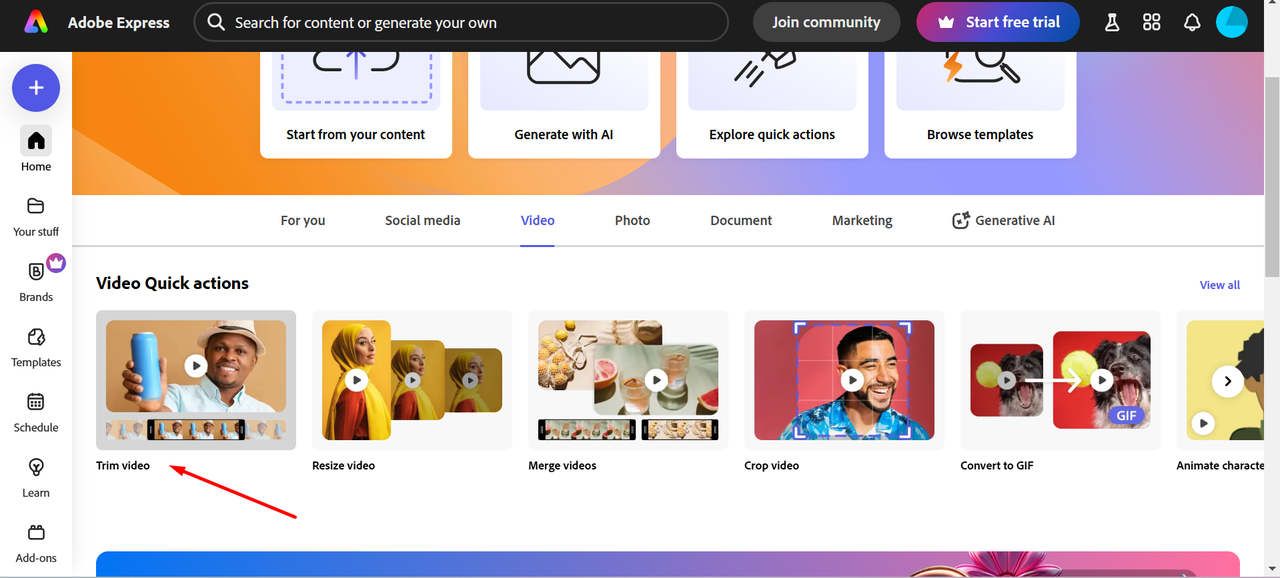Open the Animate character thumbnail
1280x578 pixels.
(1220, 380)
